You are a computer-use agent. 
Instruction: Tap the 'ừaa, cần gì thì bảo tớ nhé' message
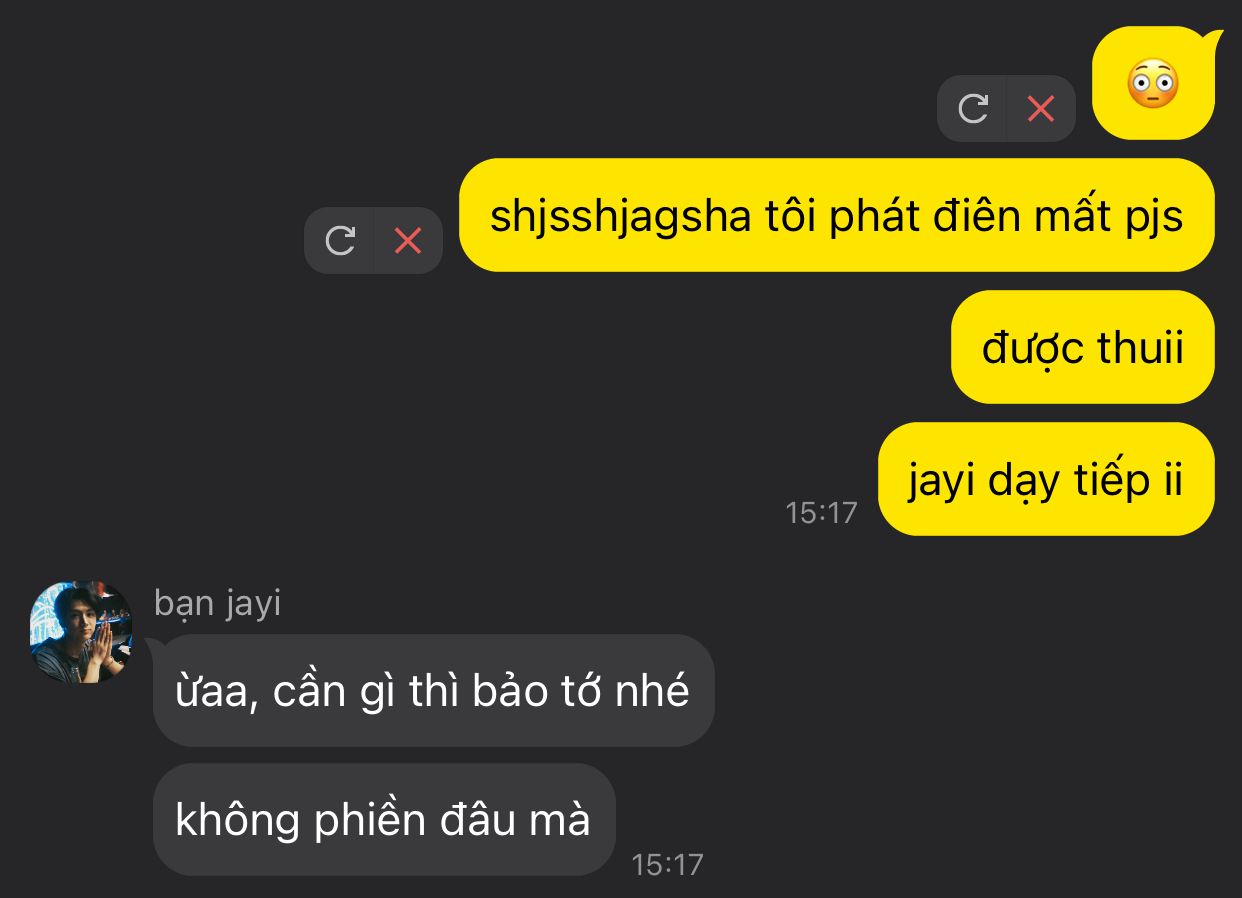pos(433,690)
